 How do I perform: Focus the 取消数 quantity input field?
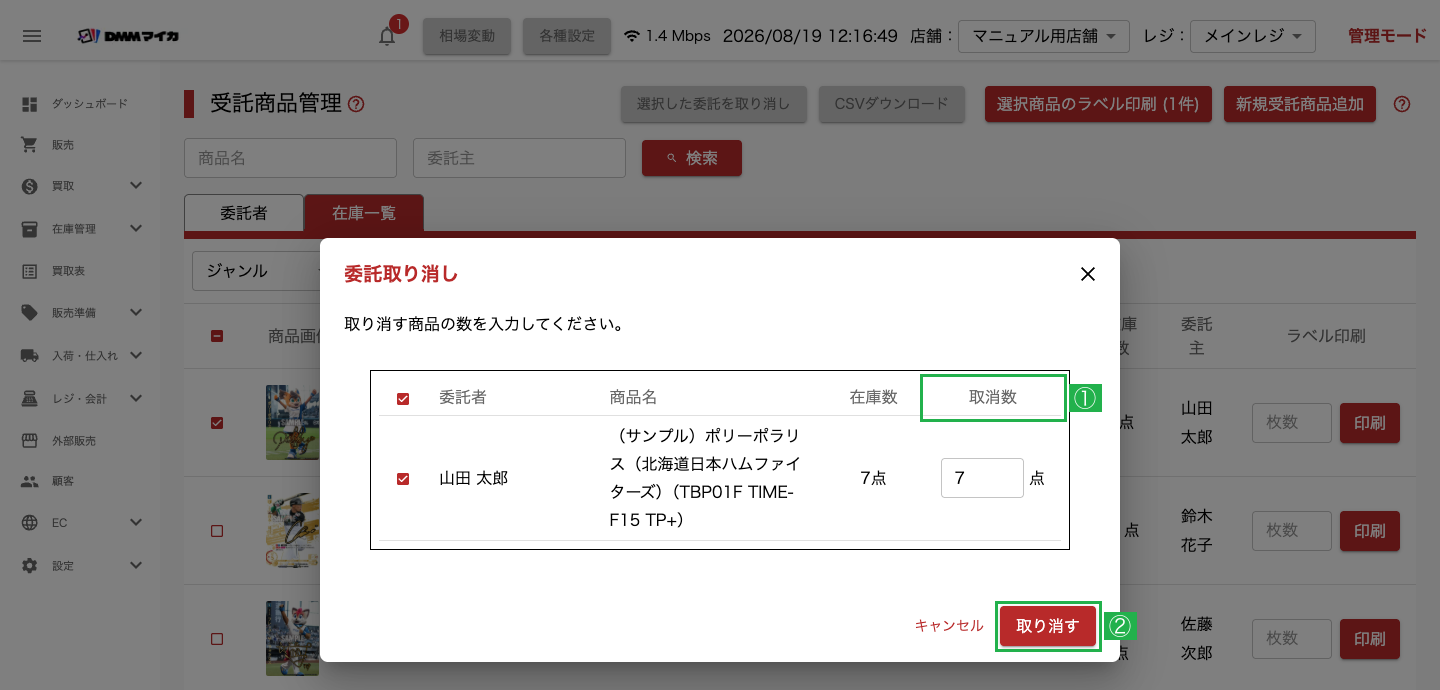tap(982, 478)
